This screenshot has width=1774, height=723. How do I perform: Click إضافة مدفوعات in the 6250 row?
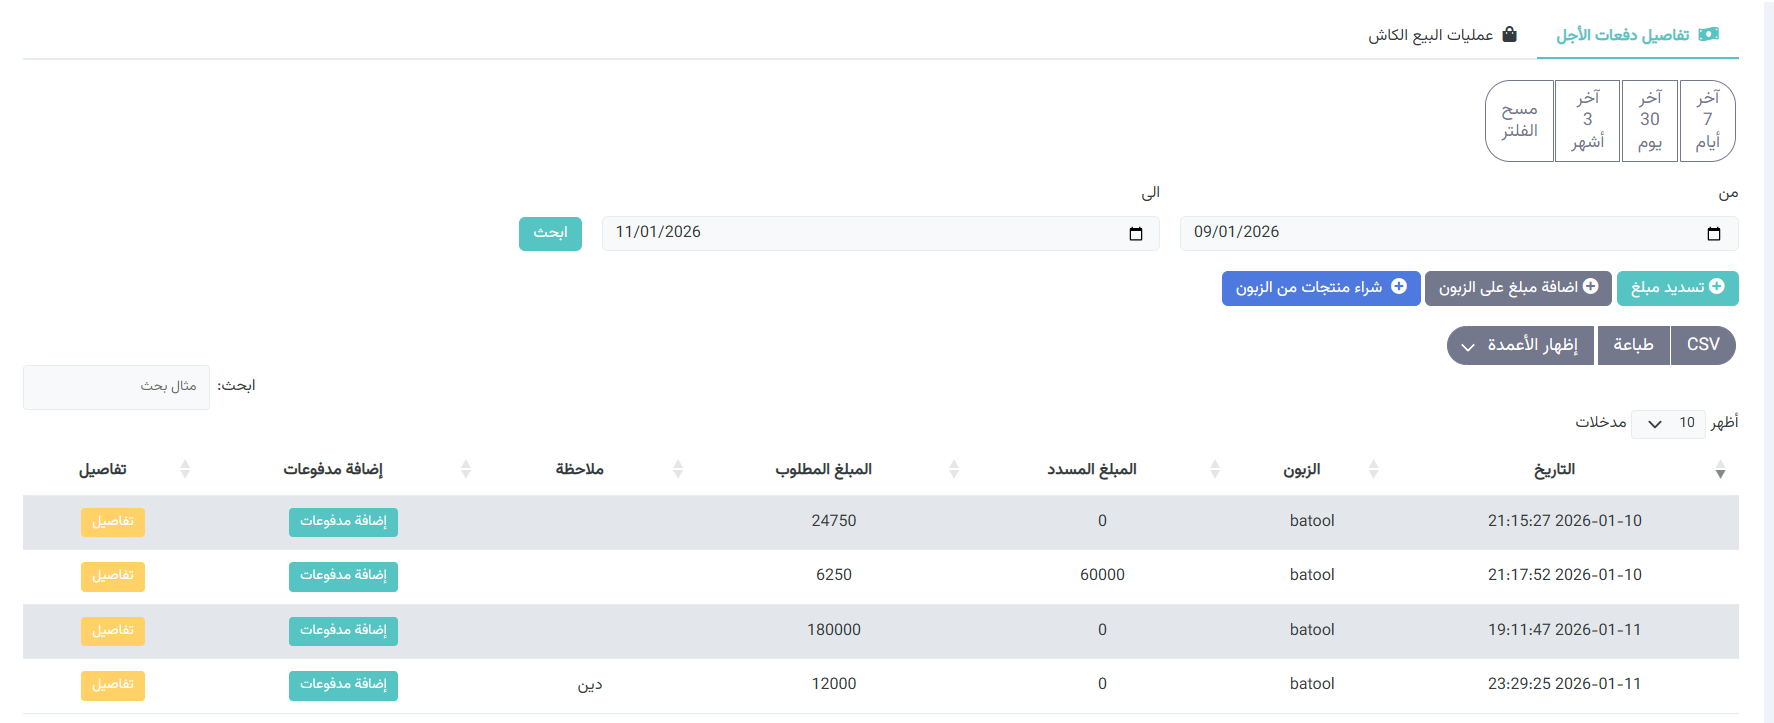343,576
